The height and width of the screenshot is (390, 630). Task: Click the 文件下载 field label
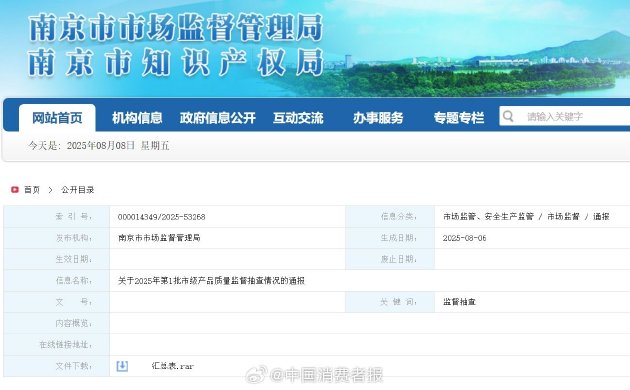click(73, 366)
